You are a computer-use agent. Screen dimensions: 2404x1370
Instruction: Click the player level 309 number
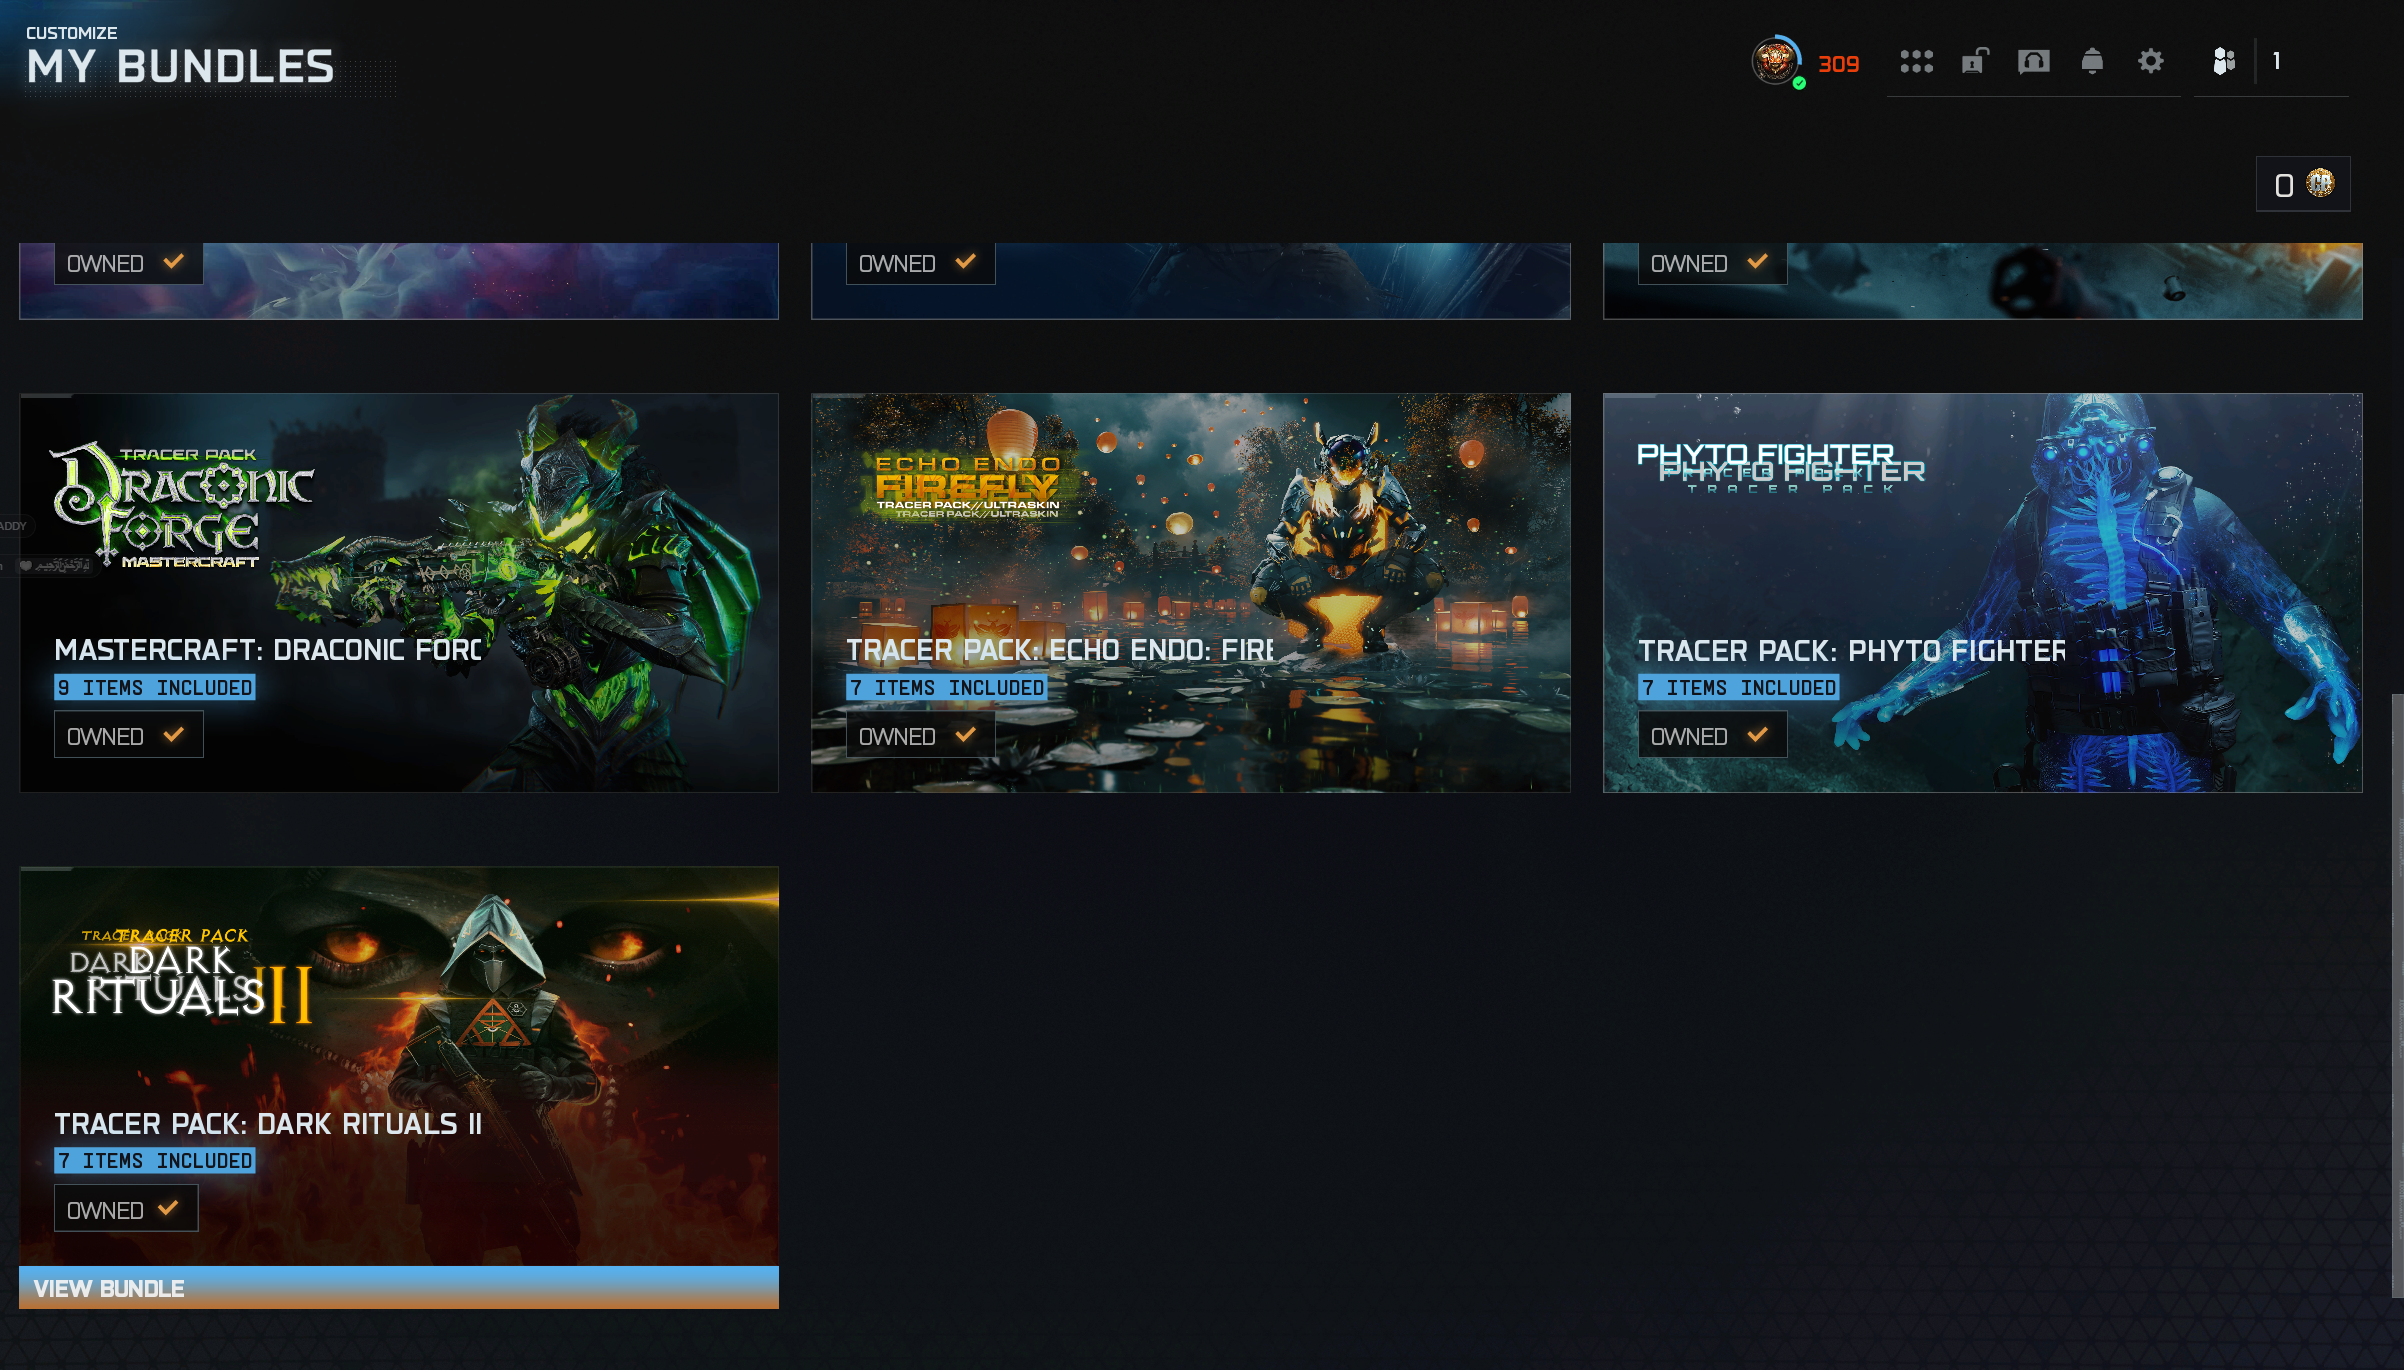[1838, 64]
